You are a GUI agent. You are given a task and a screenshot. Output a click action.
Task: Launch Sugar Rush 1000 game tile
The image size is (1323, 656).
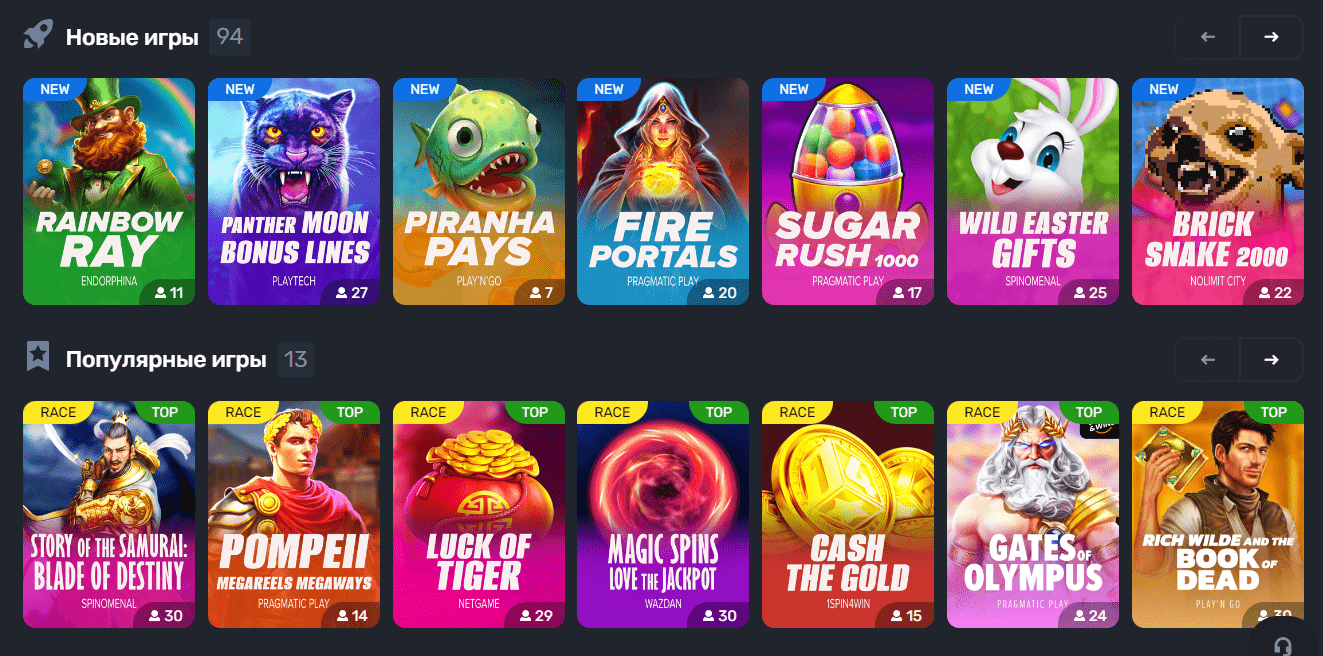click(x=848, y=192)
